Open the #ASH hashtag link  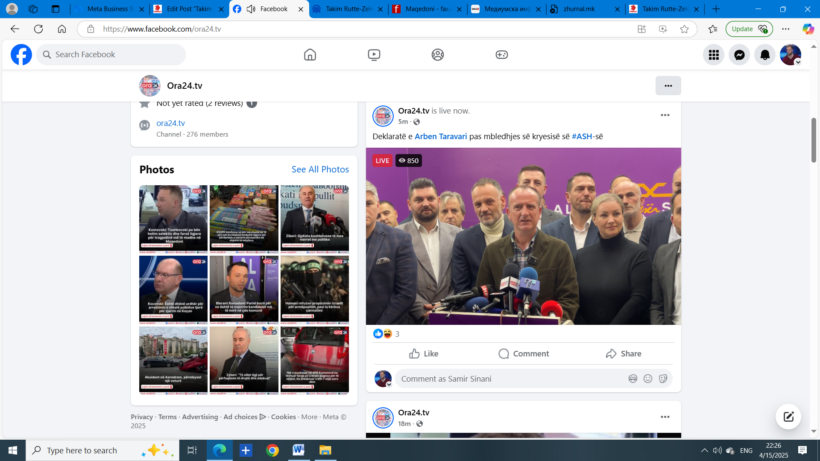(582, 136)
